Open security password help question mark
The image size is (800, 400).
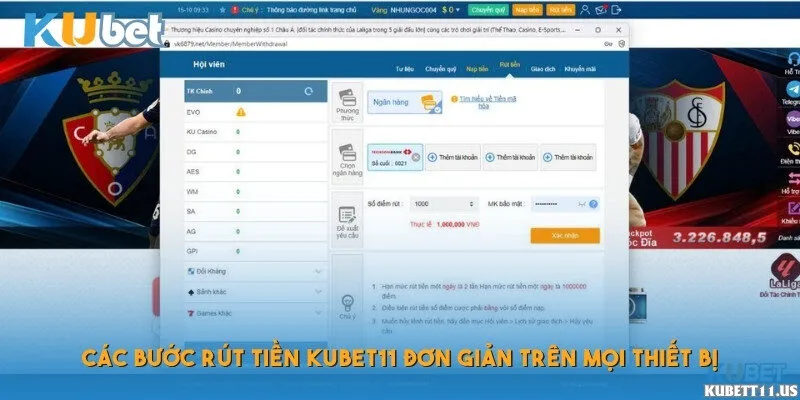coord(593,204)
